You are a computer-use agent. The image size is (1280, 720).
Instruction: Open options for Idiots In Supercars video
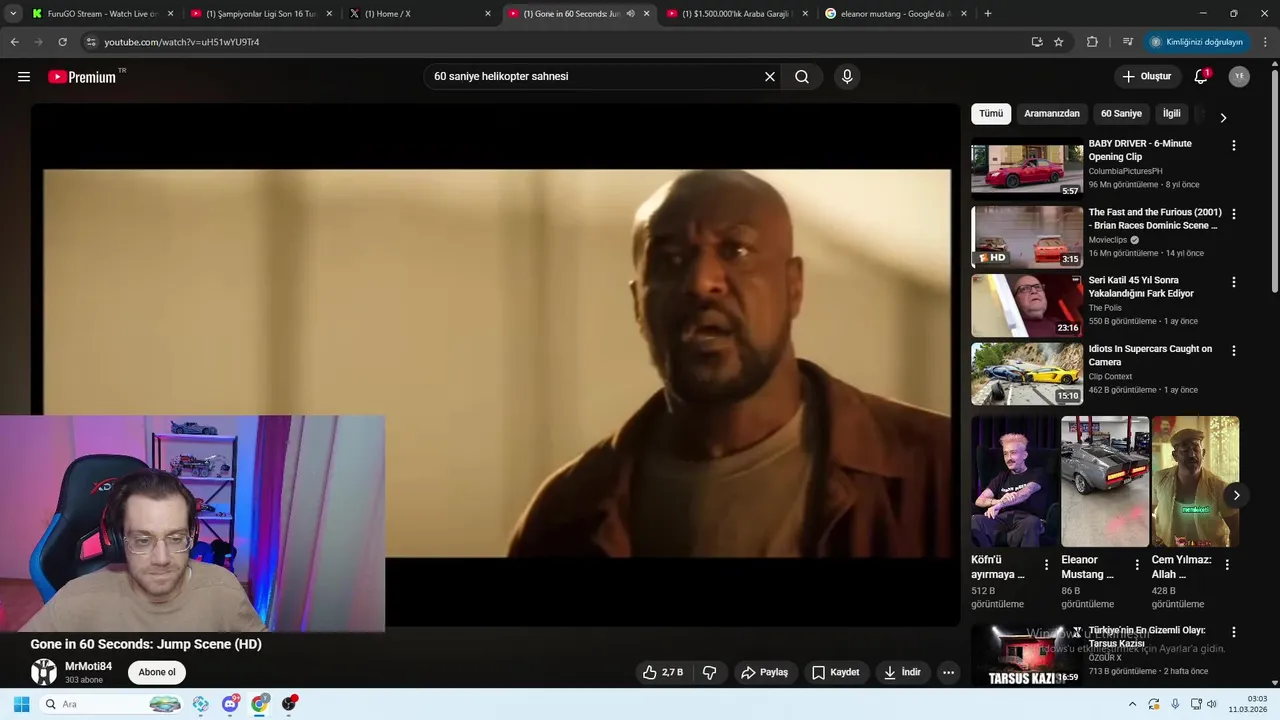1233,351
